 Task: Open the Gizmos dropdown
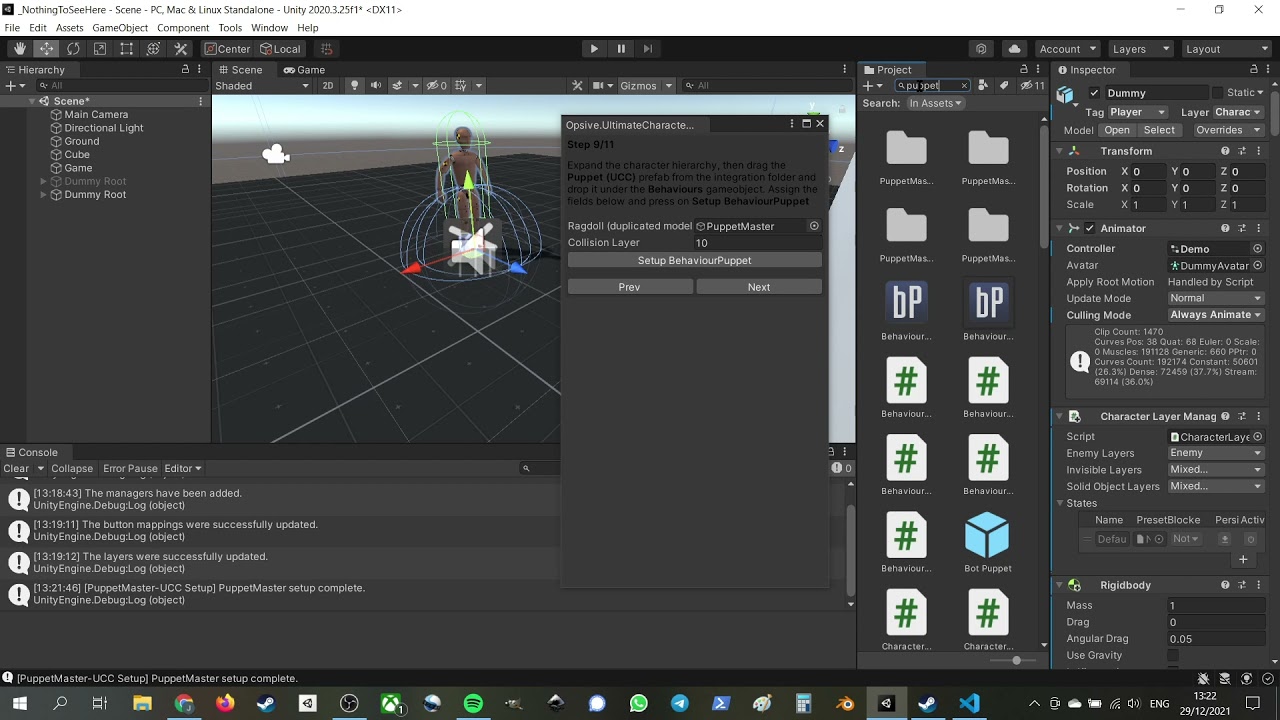[x=646, y=86]
